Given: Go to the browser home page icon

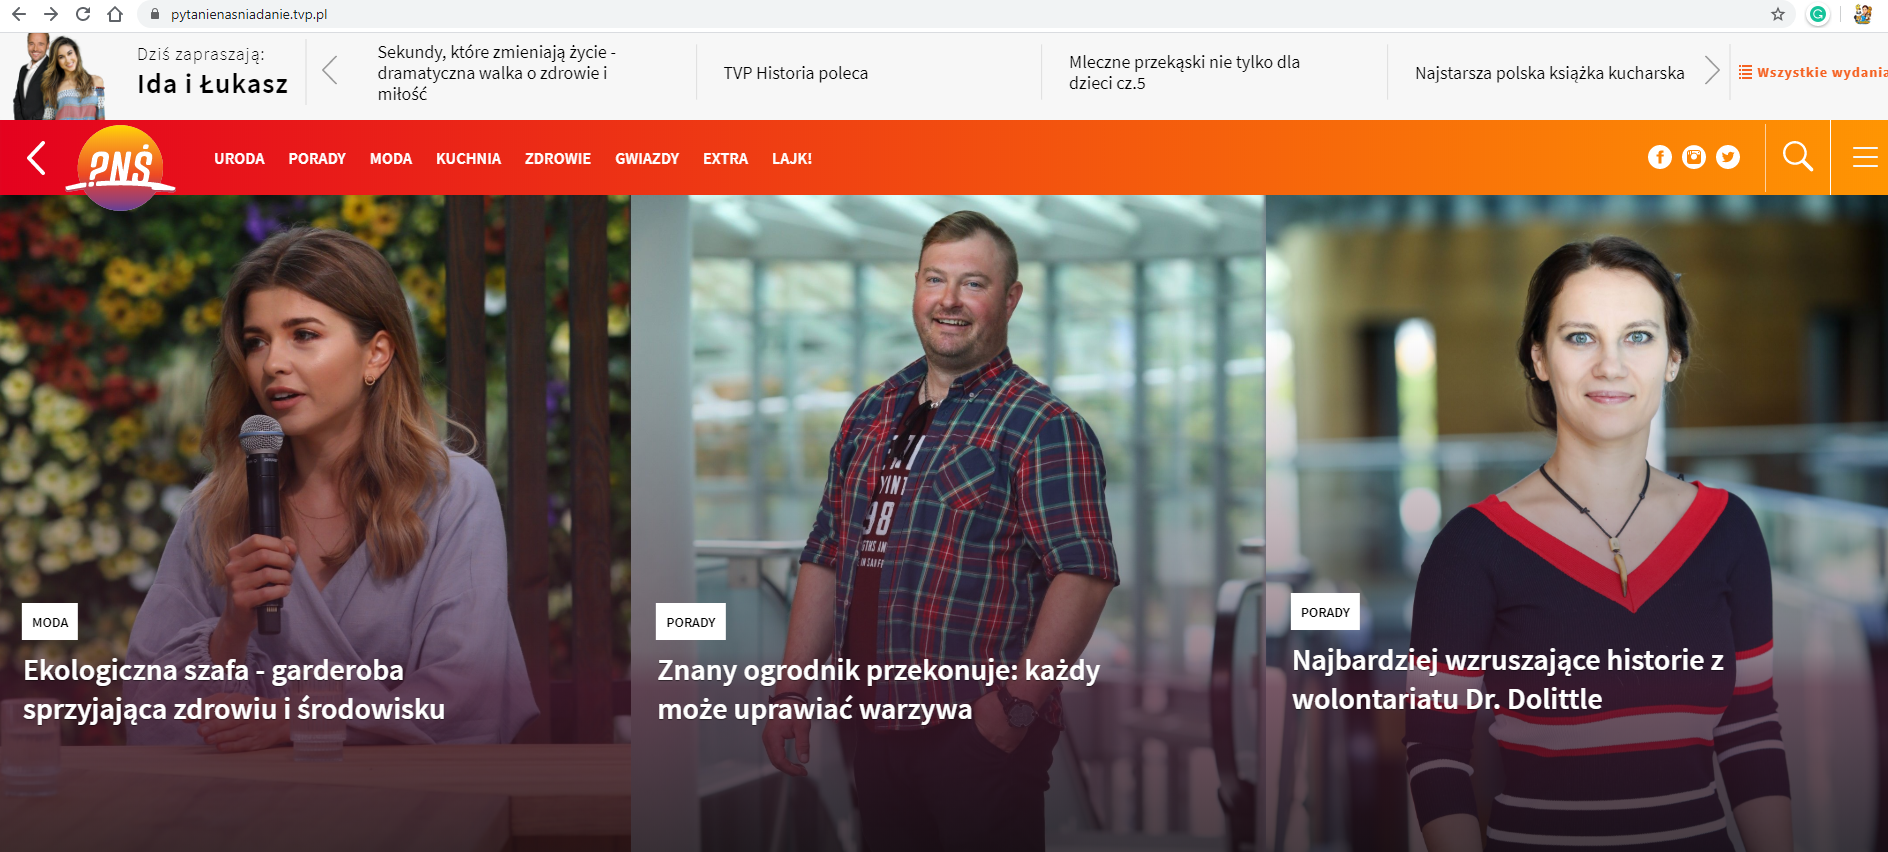Looking at the screenshot, I should point(115,14).
